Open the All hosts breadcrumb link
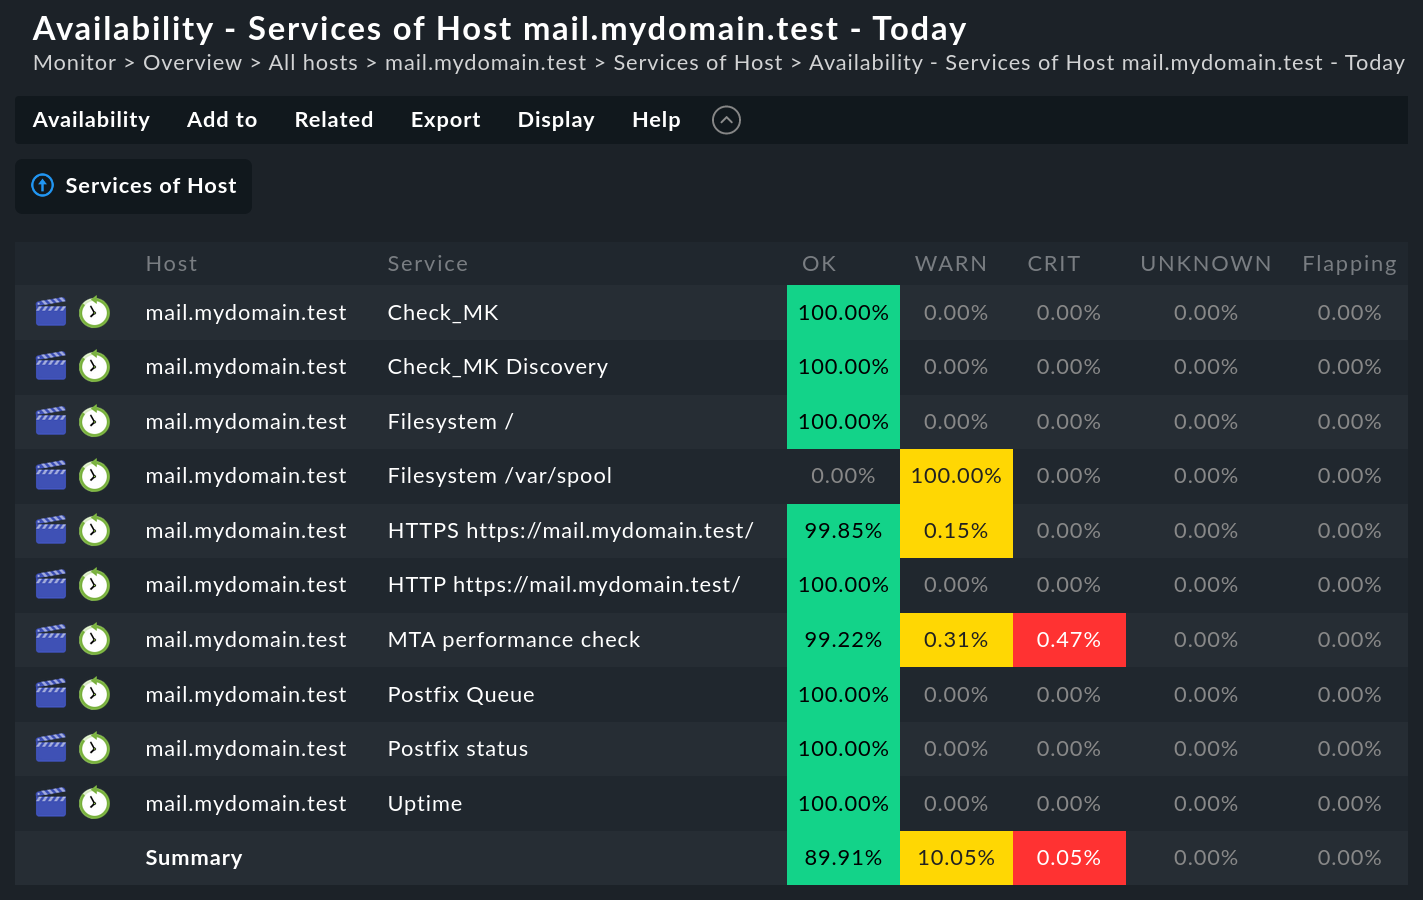This screenshot has height=900, width=1423. 313,62
